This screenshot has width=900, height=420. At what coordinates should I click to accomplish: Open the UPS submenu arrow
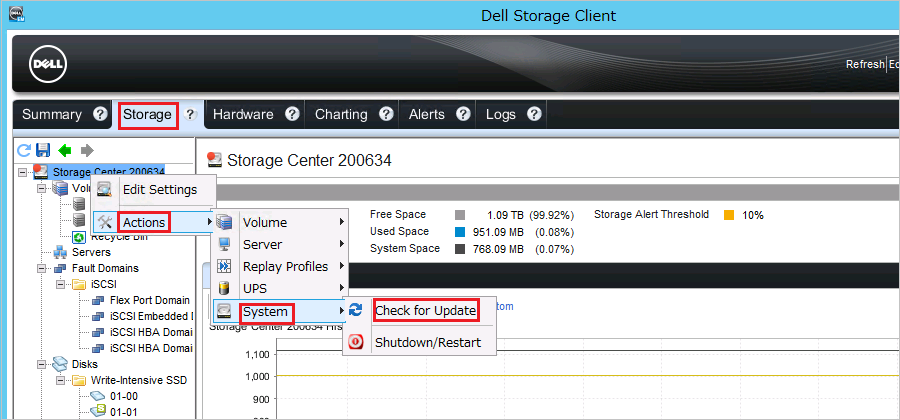click(x=342, y=288)
